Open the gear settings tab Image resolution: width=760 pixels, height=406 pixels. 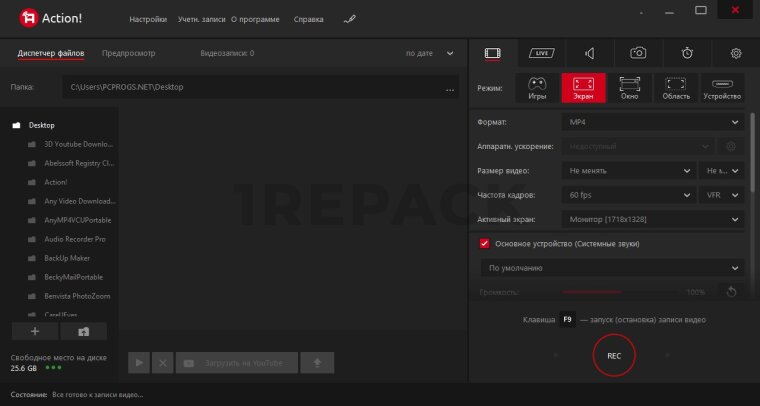(x=736, y=52)
